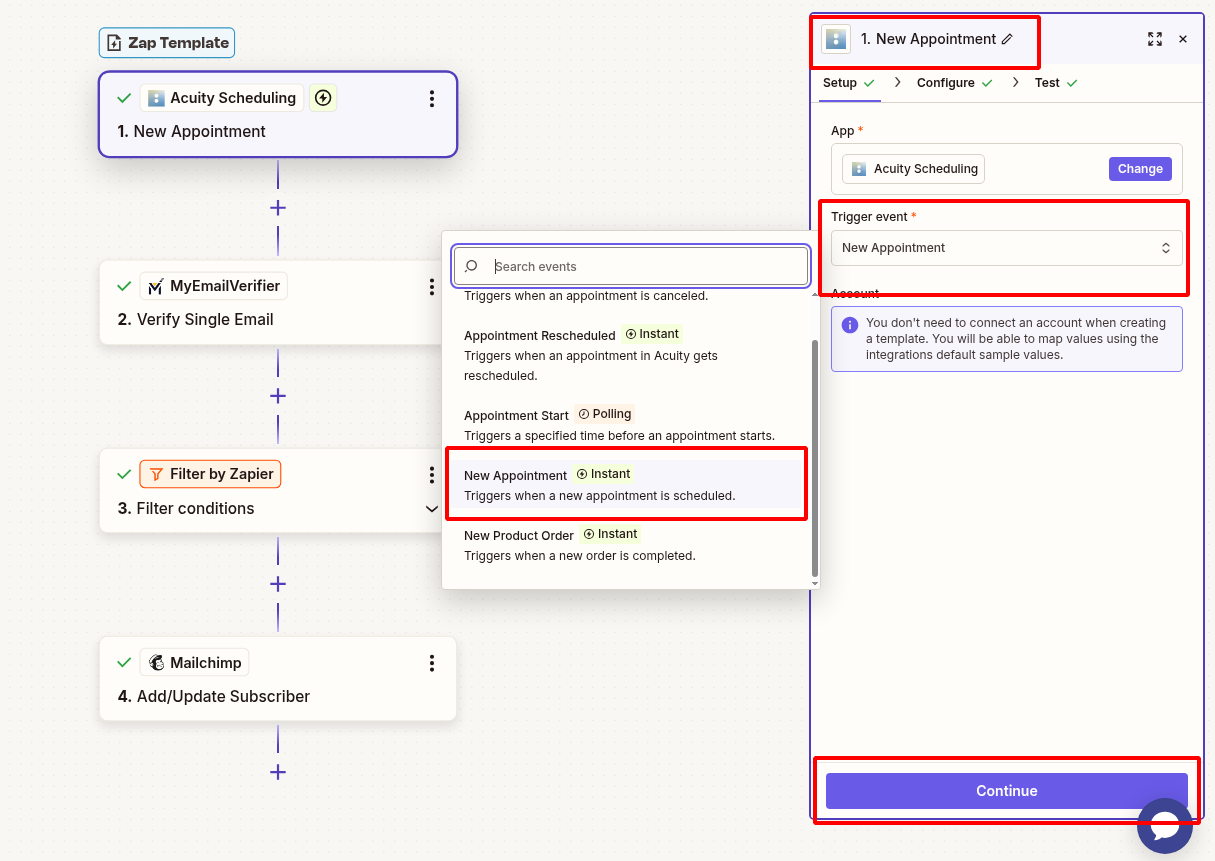1215x861 pixels.
Task: Click the plus icon between Verify Single Email and Filter
Action: (x=278, y=395)
